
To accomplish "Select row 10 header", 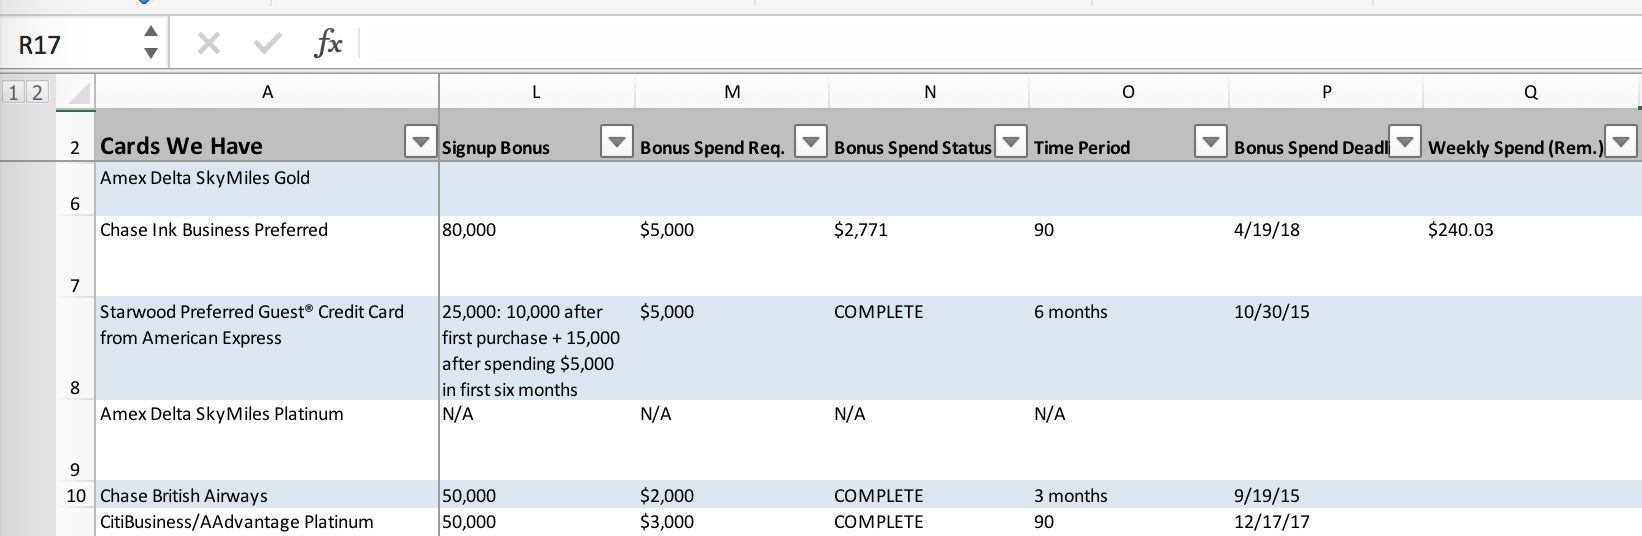I will tap(76, 495).
